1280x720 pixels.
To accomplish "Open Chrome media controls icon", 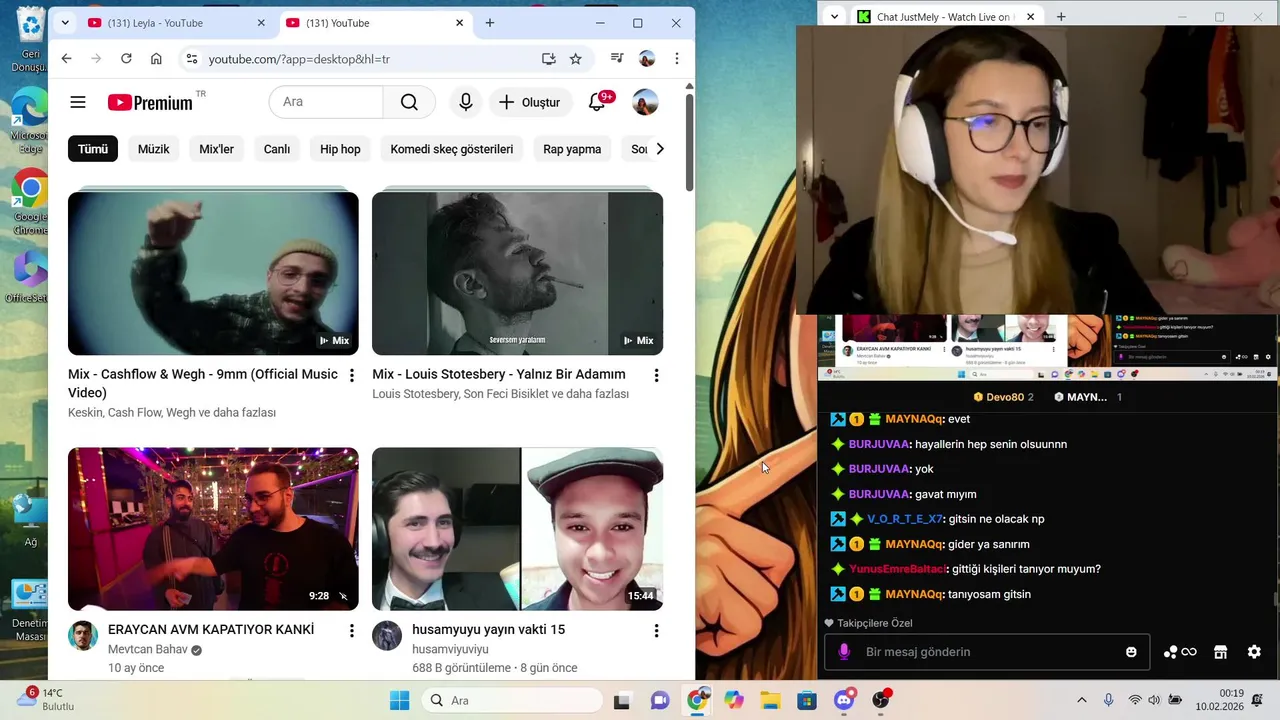I will coord(617,59).
